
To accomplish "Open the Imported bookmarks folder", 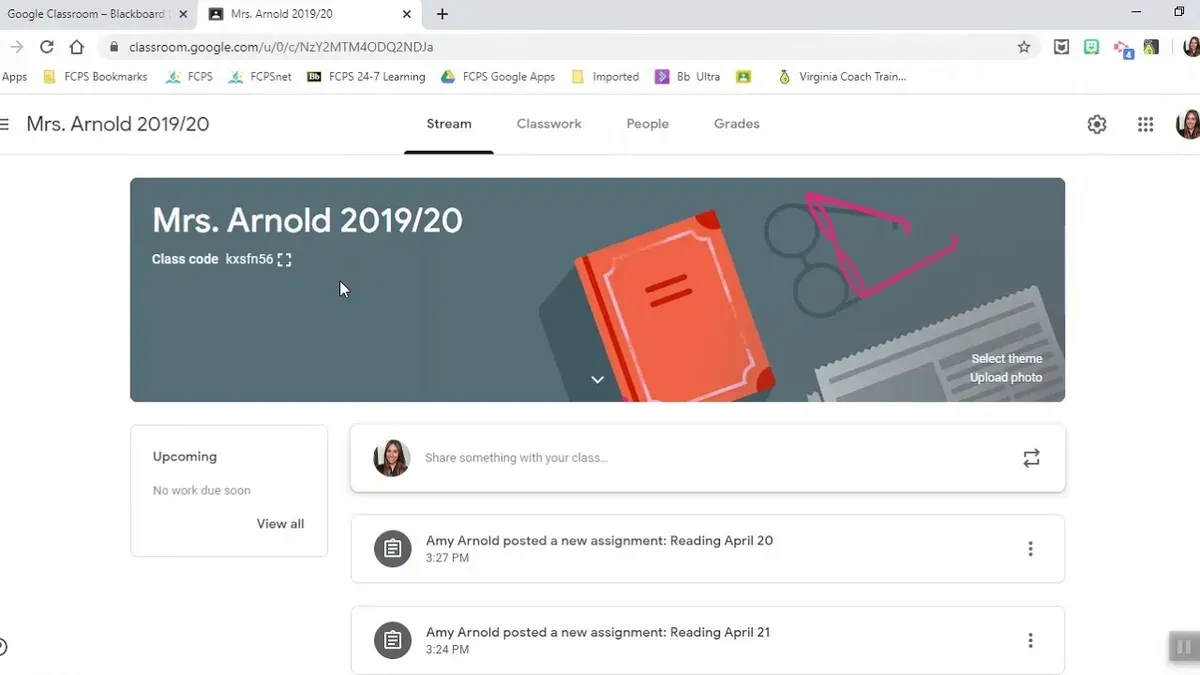I will (x=605, y=77).
